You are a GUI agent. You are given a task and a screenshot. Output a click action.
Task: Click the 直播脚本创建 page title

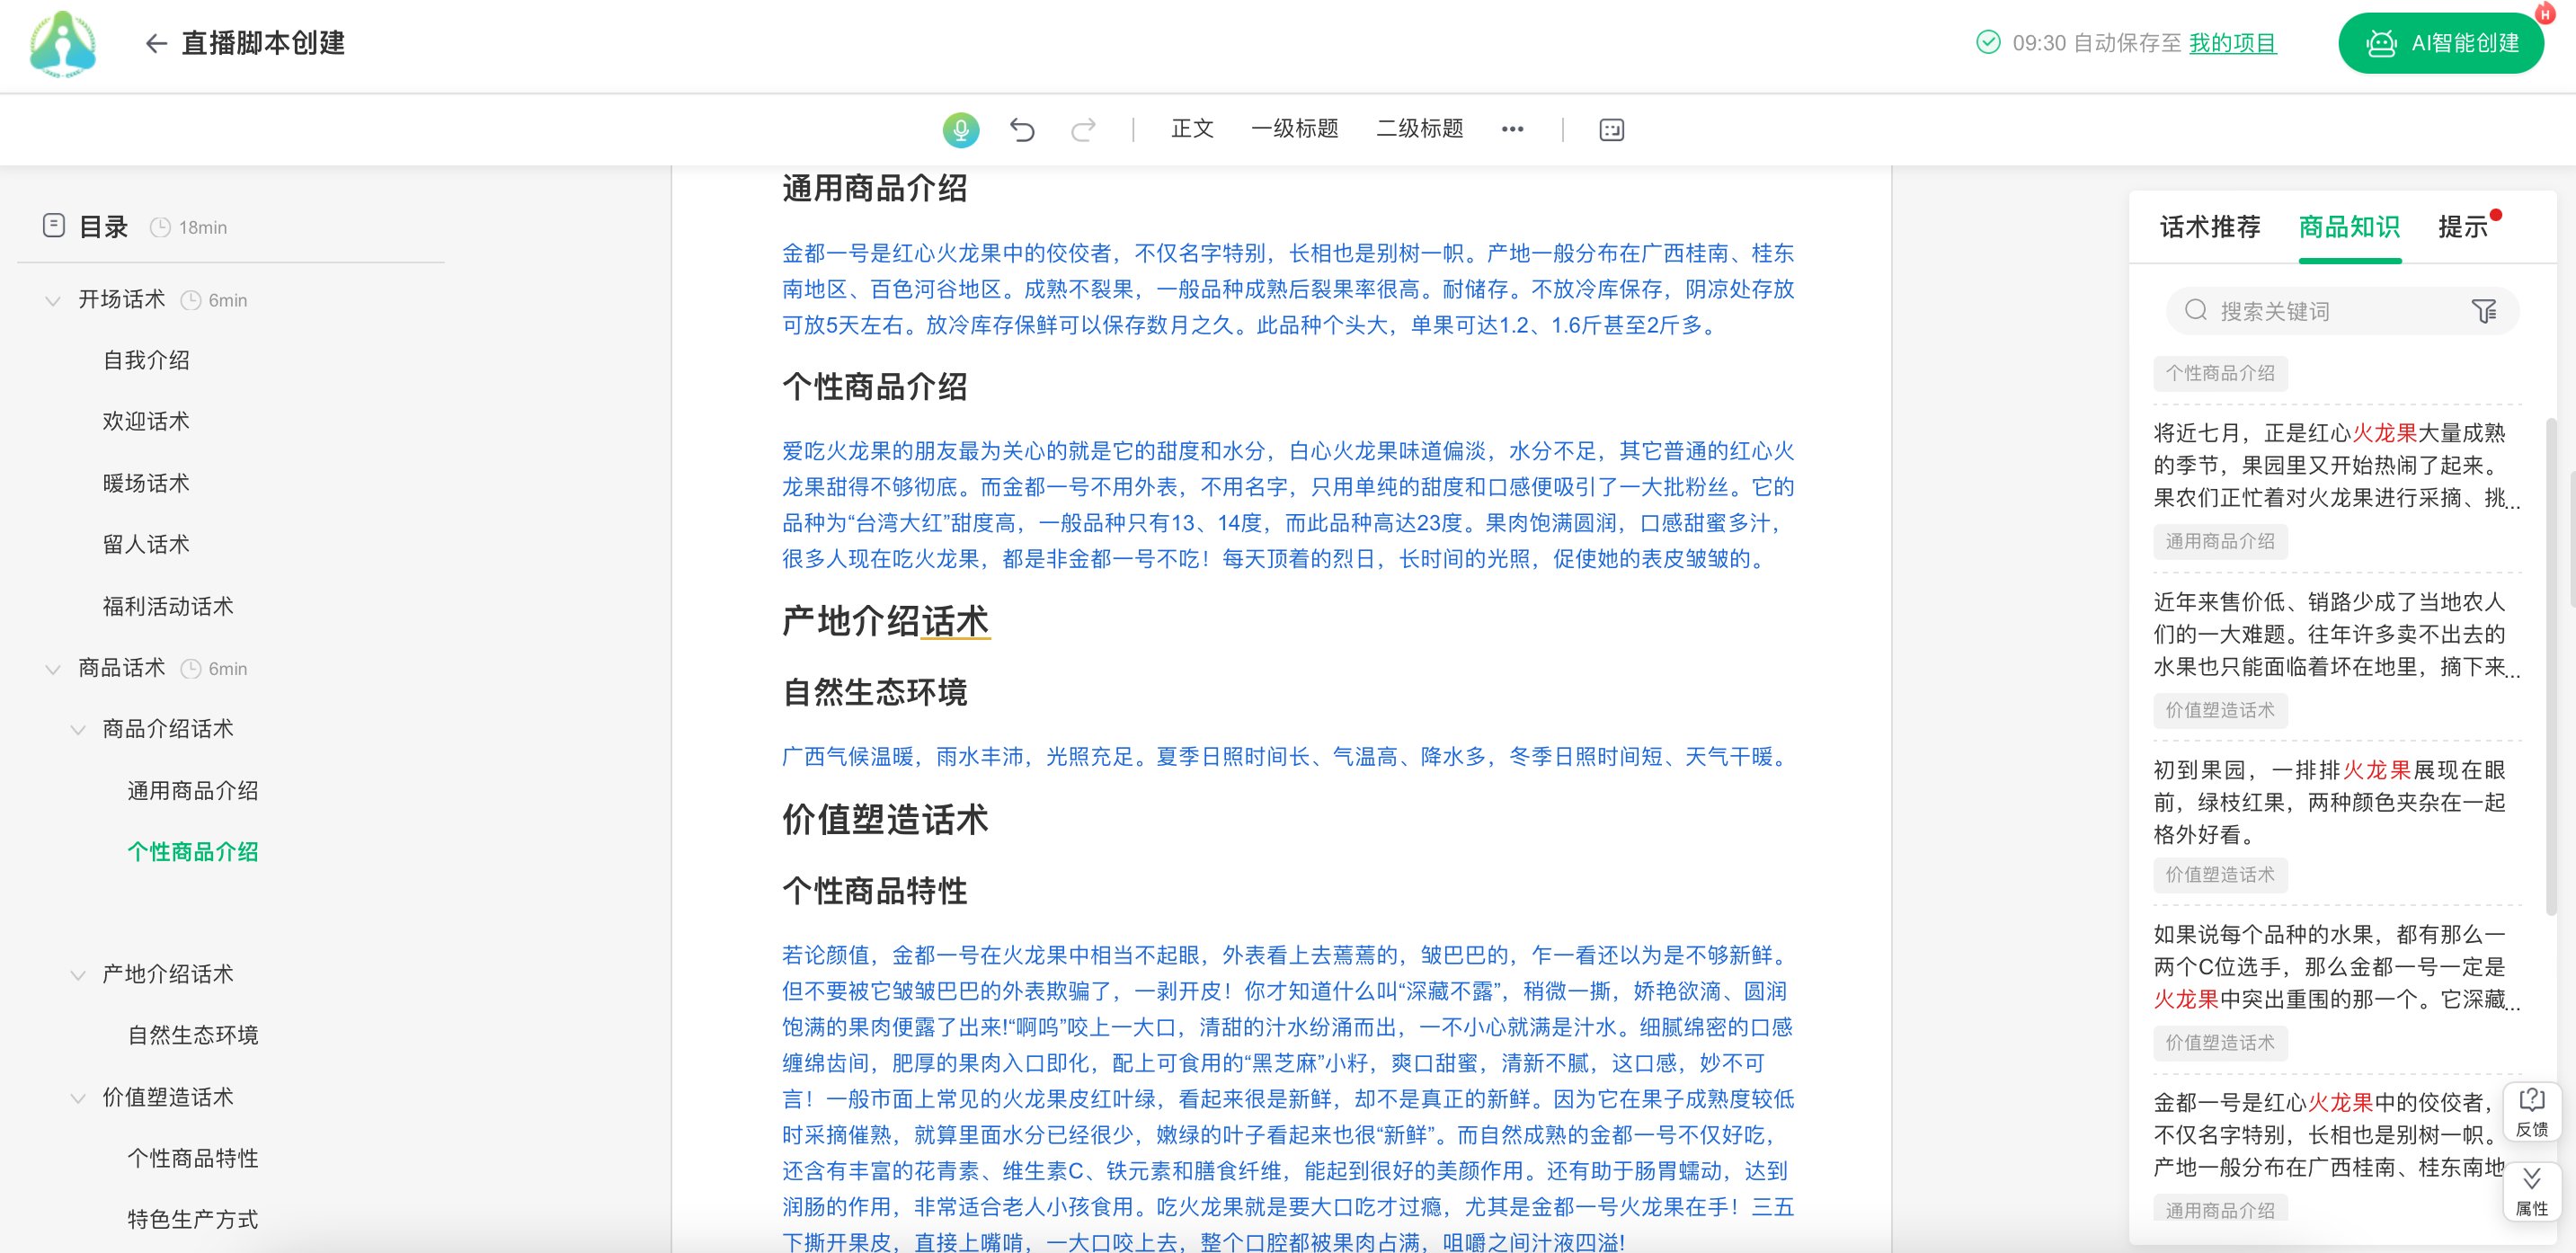click(x=263, y=43)
